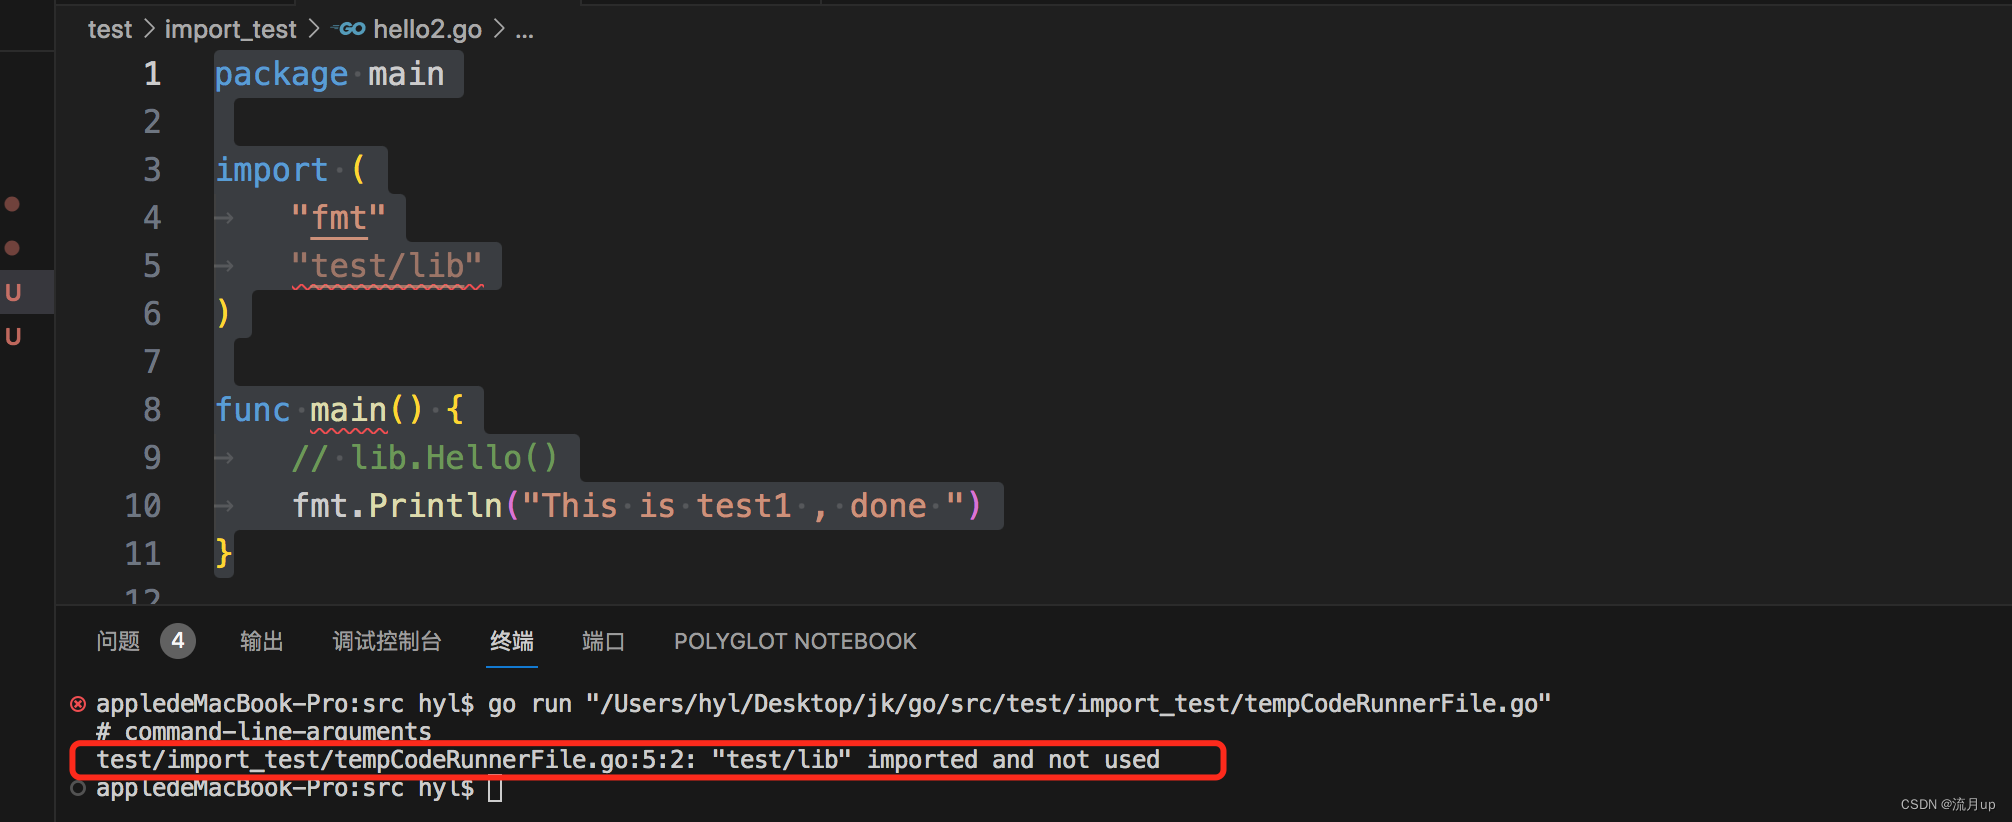Click the '# command-line-arguments' terminal line
The height and width of the screenshot is (822, 2012).
pos(264,732)
